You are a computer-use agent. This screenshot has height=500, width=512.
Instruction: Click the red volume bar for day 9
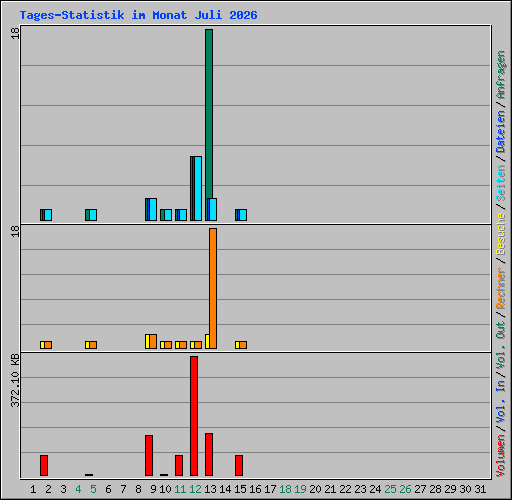(x=149, y=455)
